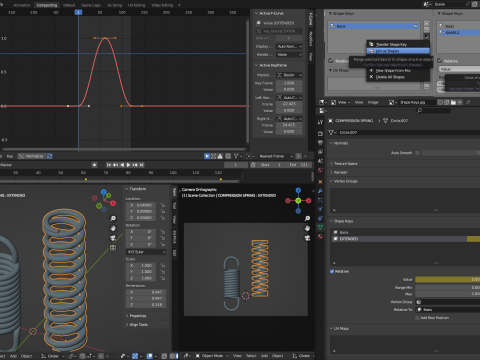Click the timeline keyframe marker near frame 60

click(86, 179)
